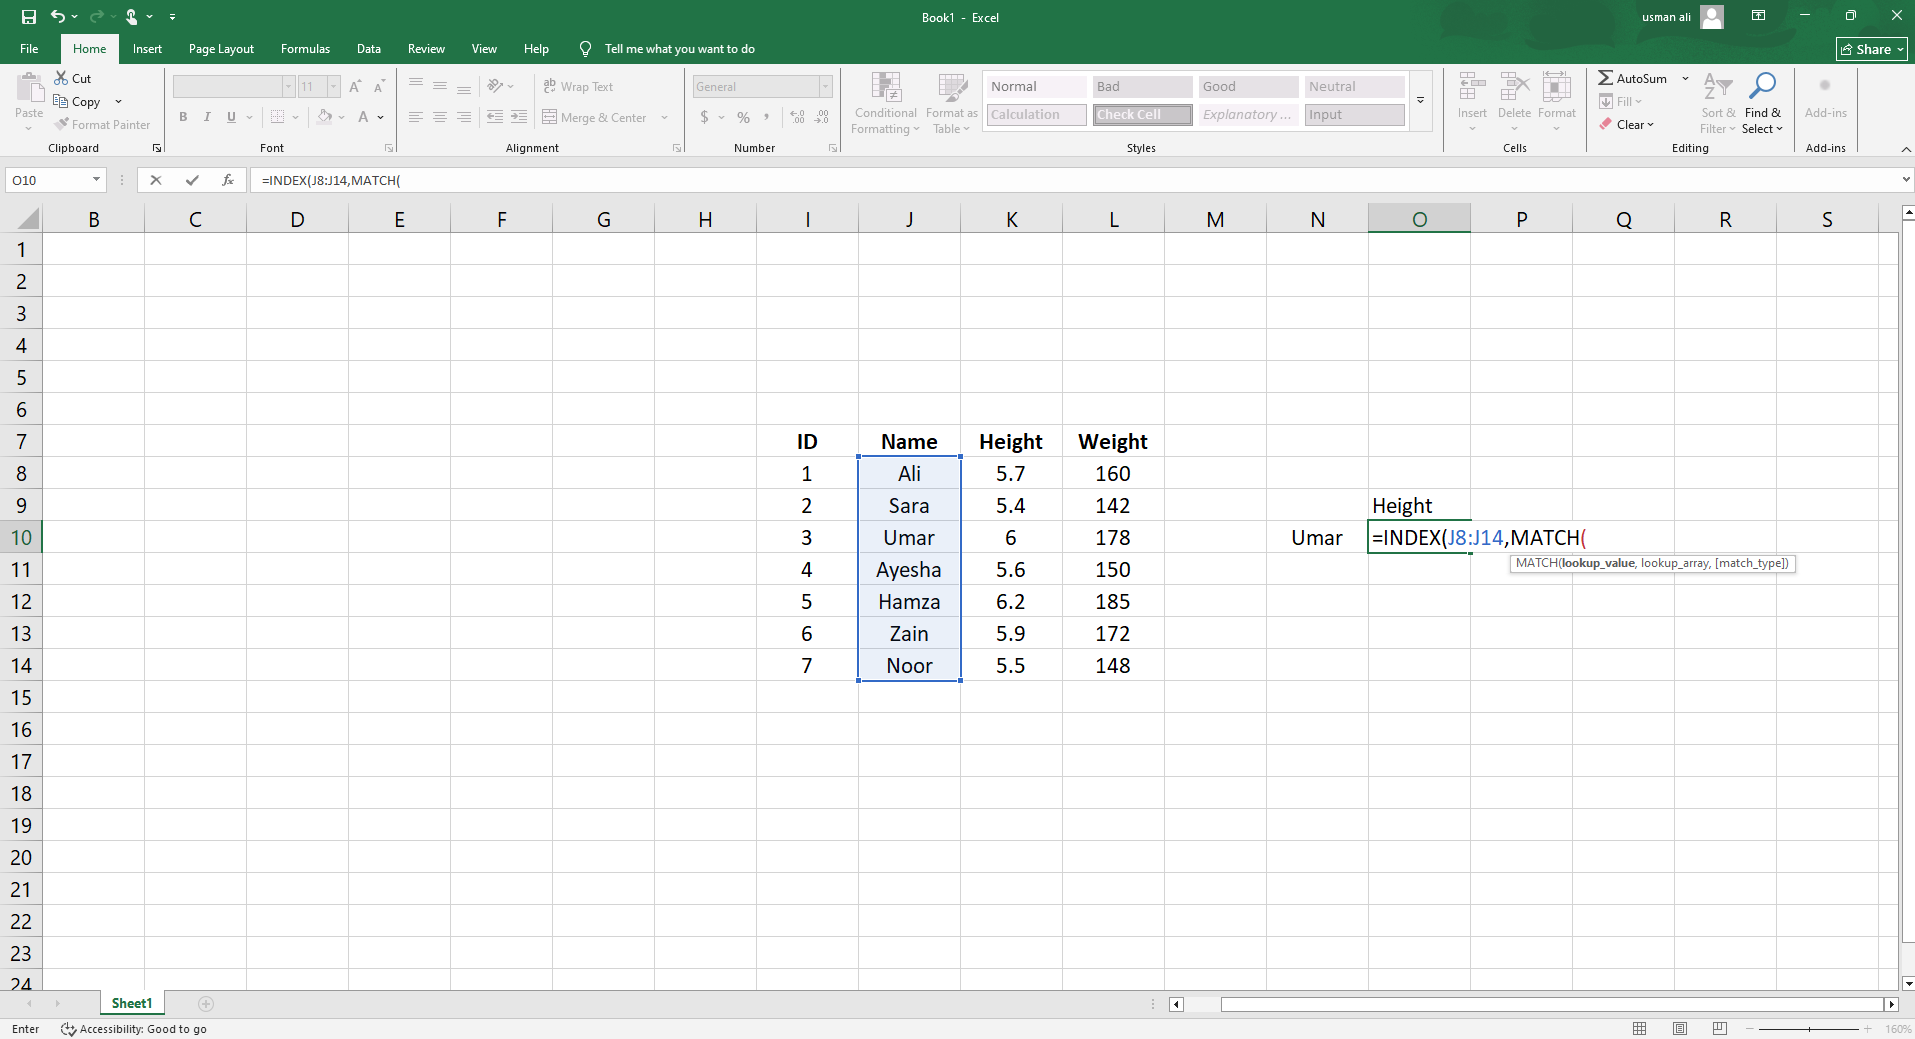The image size is (1915, 1039).
Task: Switch to Page Break Preview view
Action: [1720, 1028]
